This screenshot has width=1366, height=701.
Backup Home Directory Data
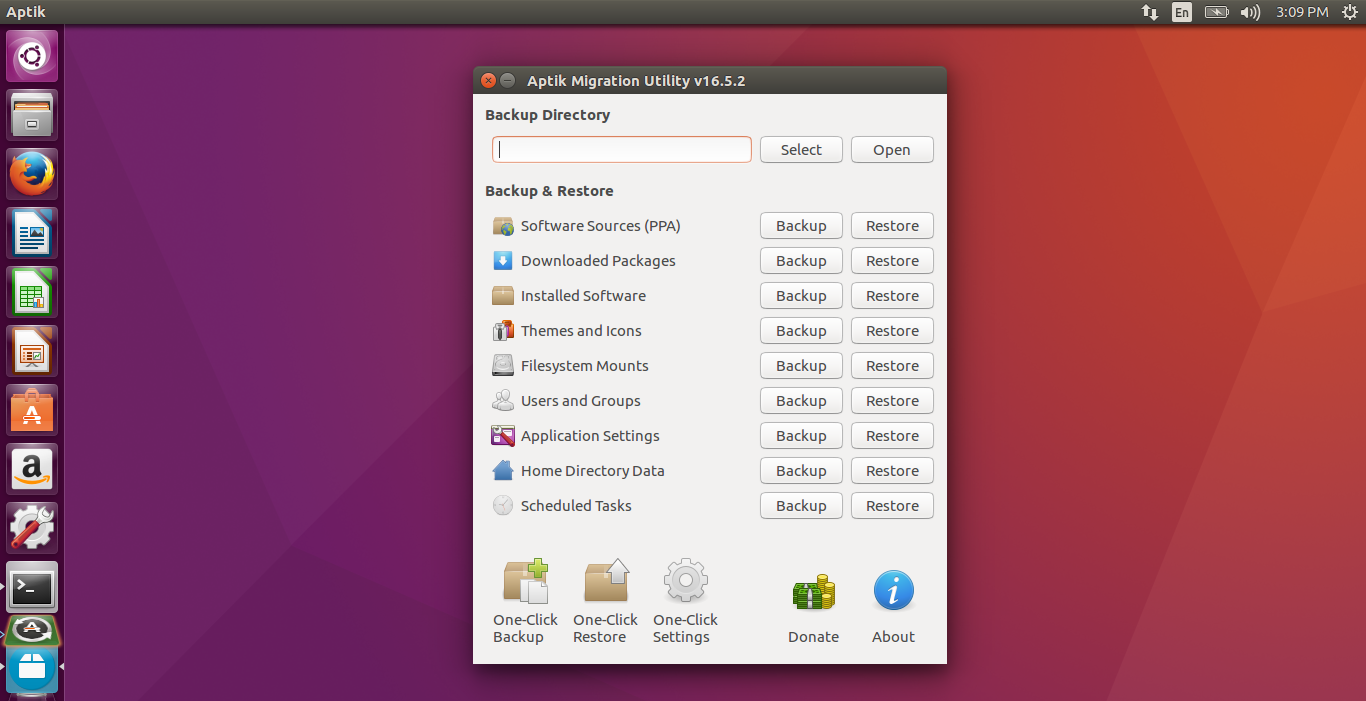click(x=801, y=471)
